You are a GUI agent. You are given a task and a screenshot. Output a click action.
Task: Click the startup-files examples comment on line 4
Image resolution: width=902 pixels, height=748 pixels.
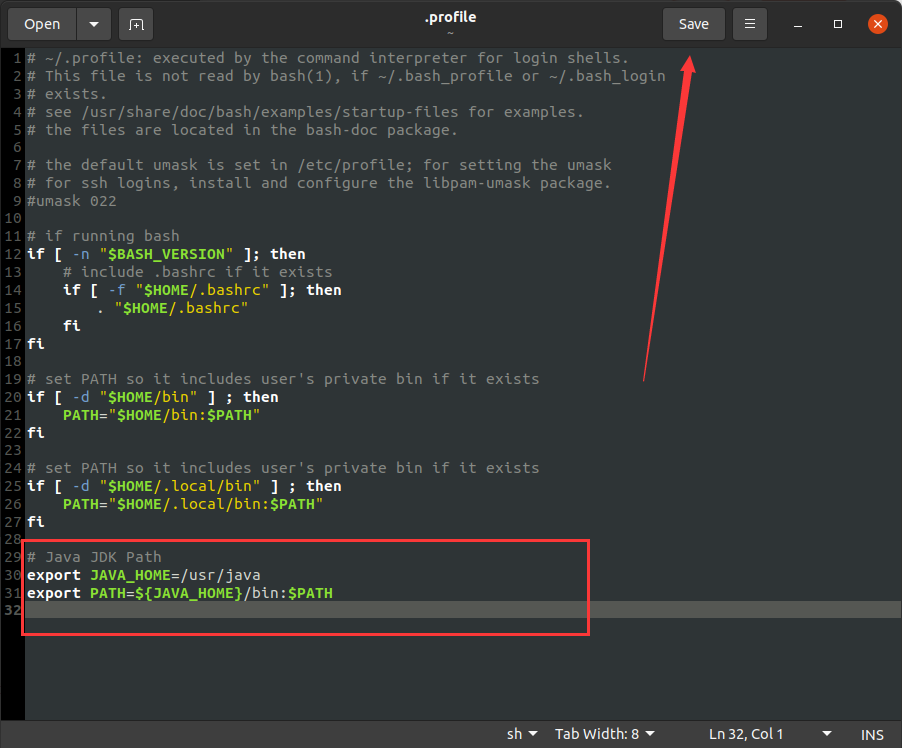tap(305, 112)
